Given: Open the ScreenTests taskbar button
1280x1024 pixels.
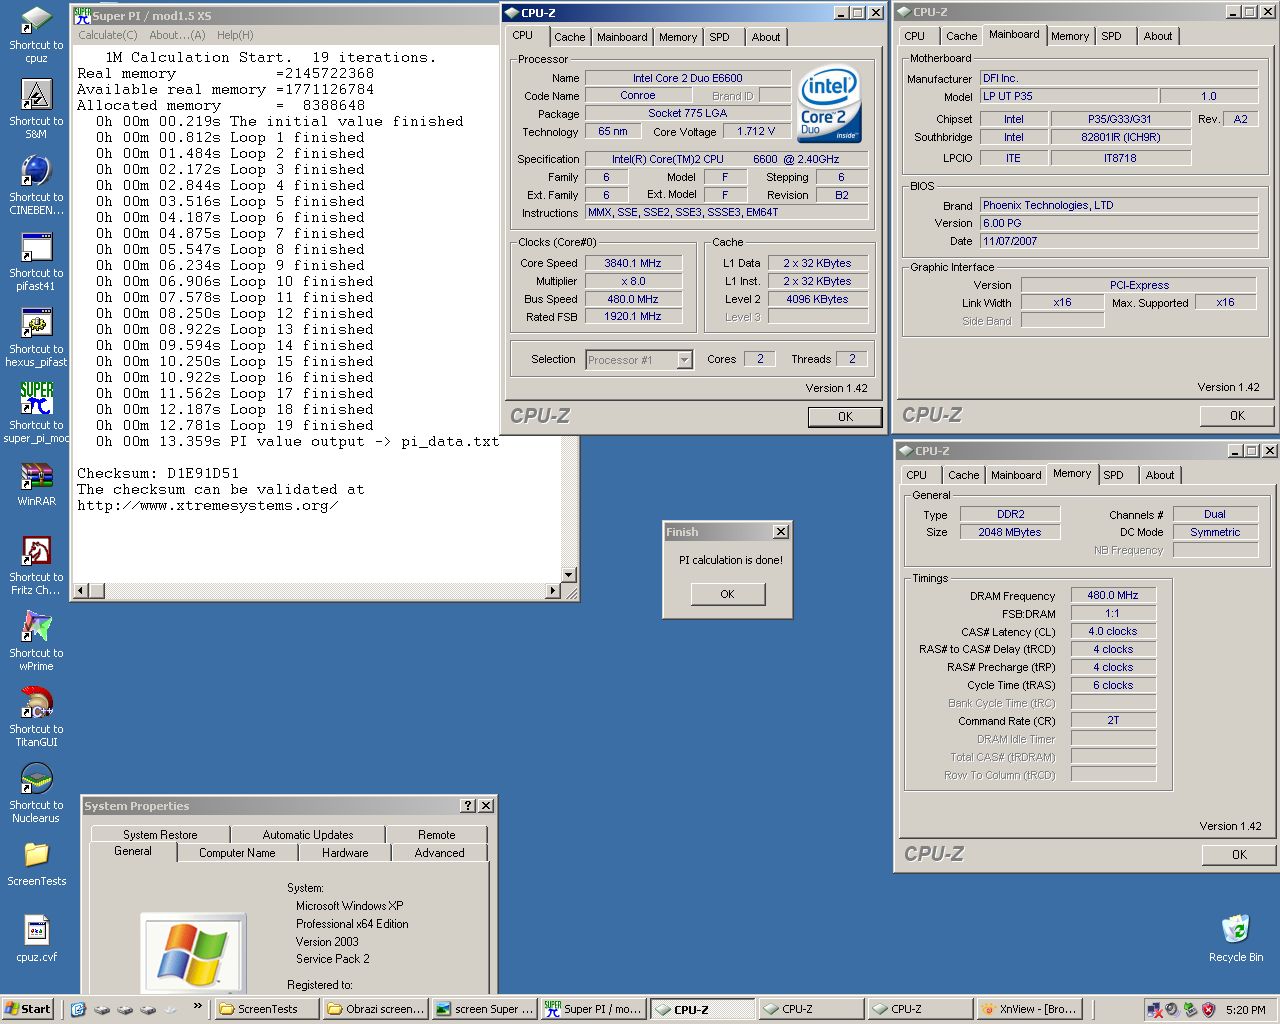Looking at the screenshot, I should point(267,1009).
